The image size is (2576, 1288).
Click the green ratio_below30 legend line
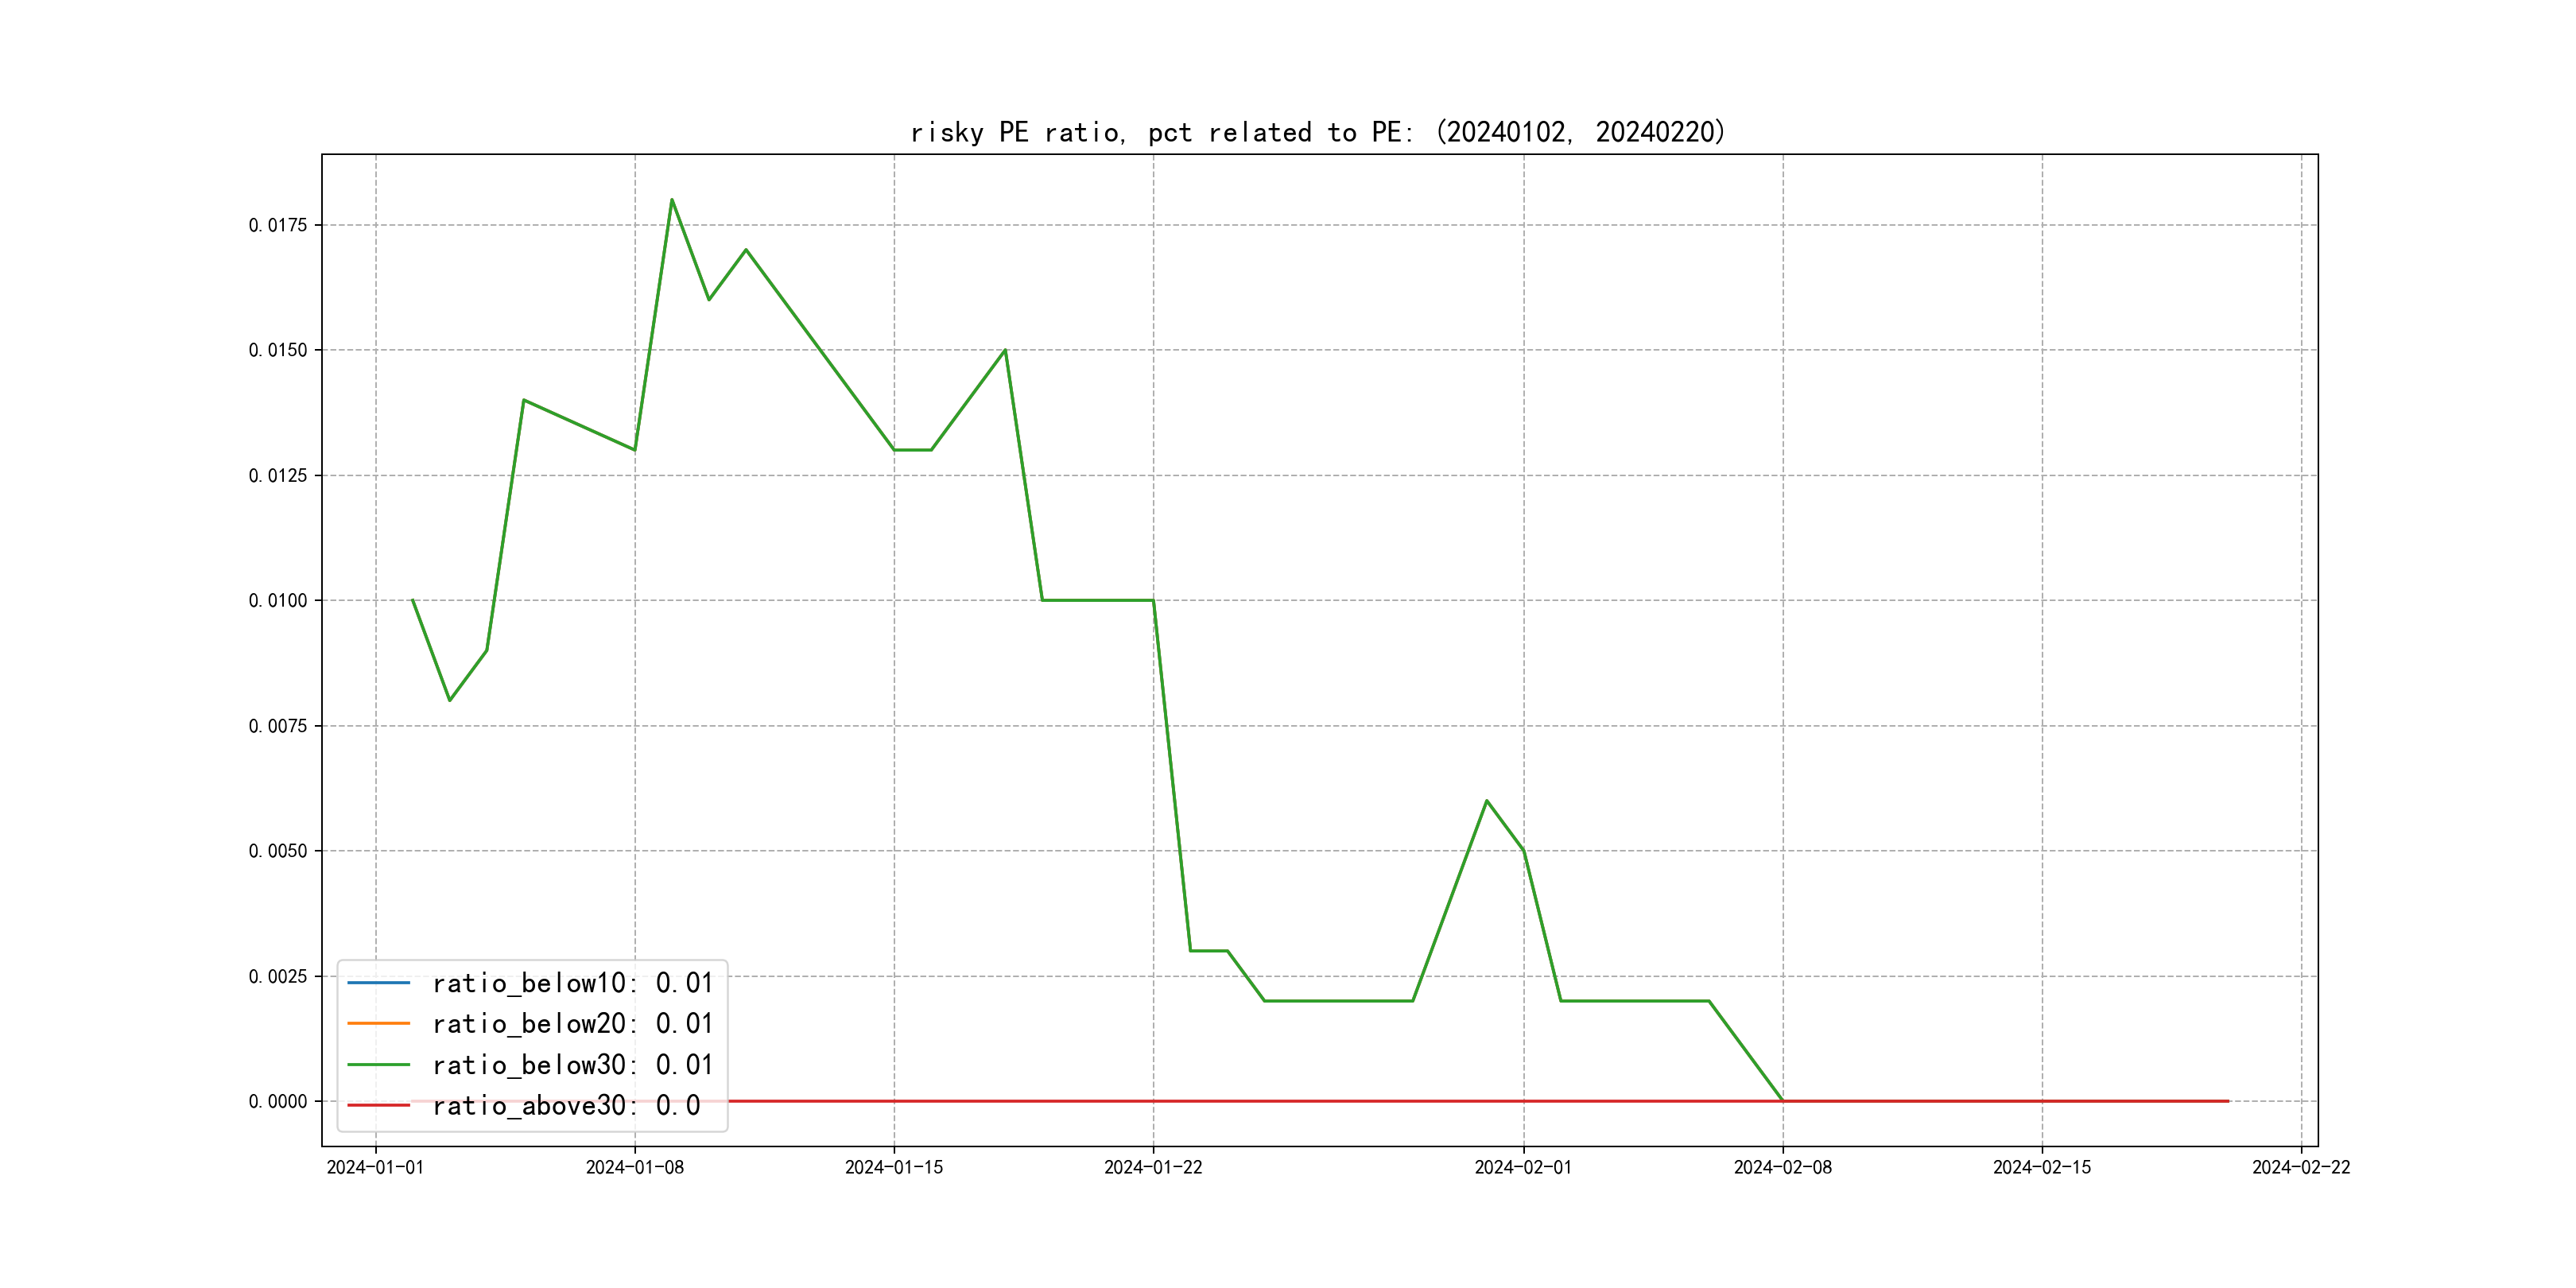[x=378, y=1065]
